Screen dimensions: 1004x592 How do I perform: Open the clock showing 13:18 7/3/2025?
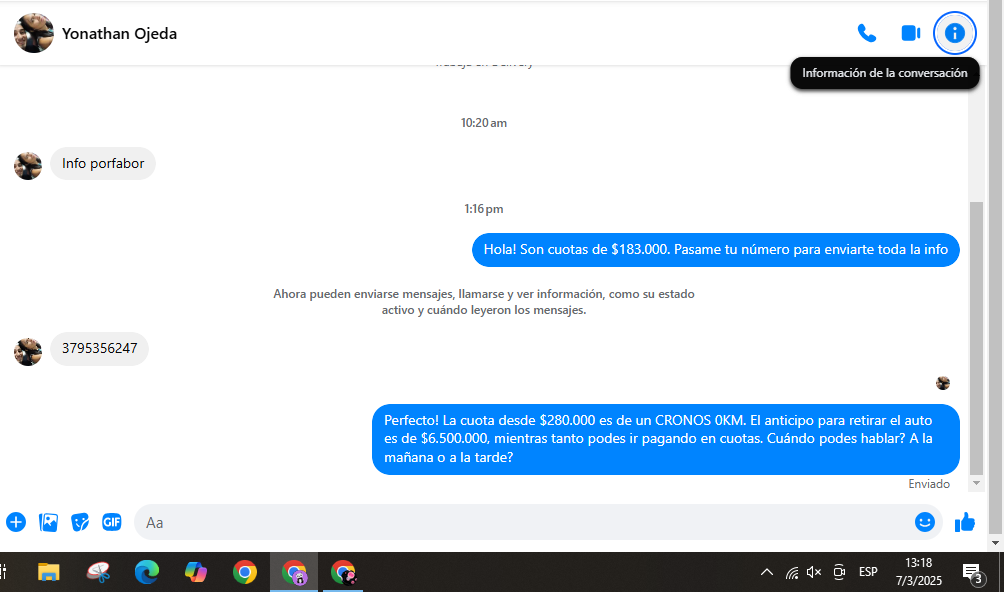coord(918,572)
